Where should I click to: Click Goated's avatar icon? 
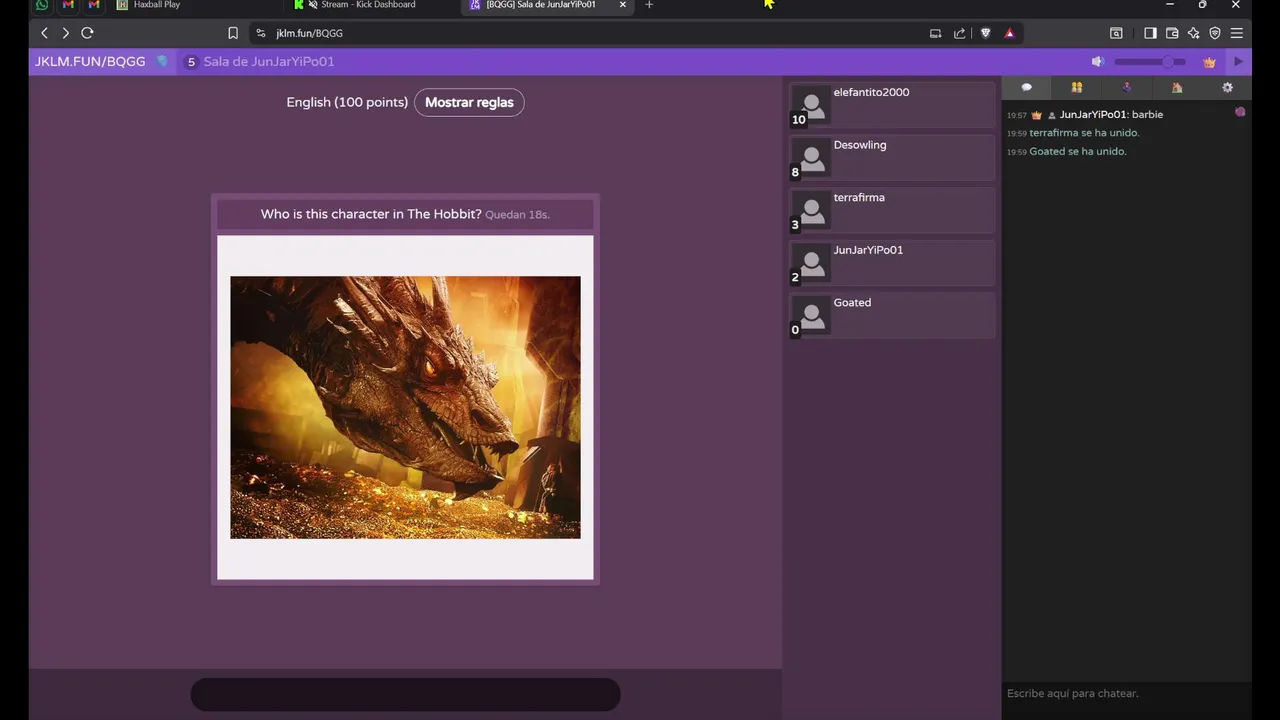812,315
